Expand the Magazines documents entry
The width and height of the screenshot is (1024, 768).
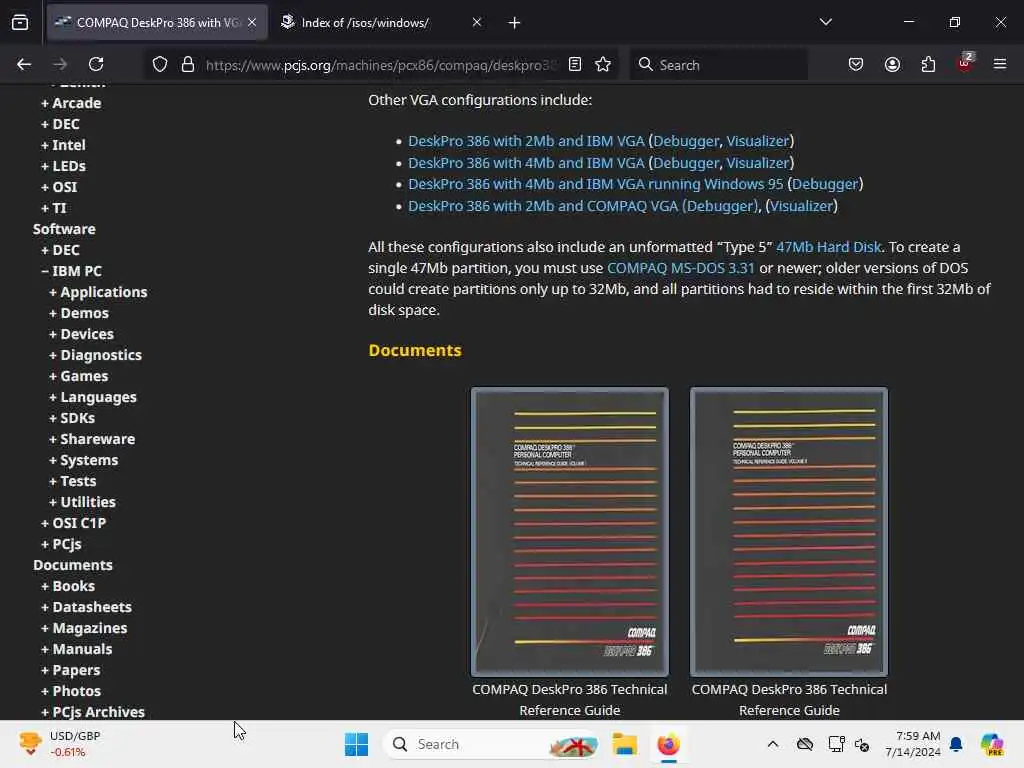pyautogui.click(x=84, y=628)
